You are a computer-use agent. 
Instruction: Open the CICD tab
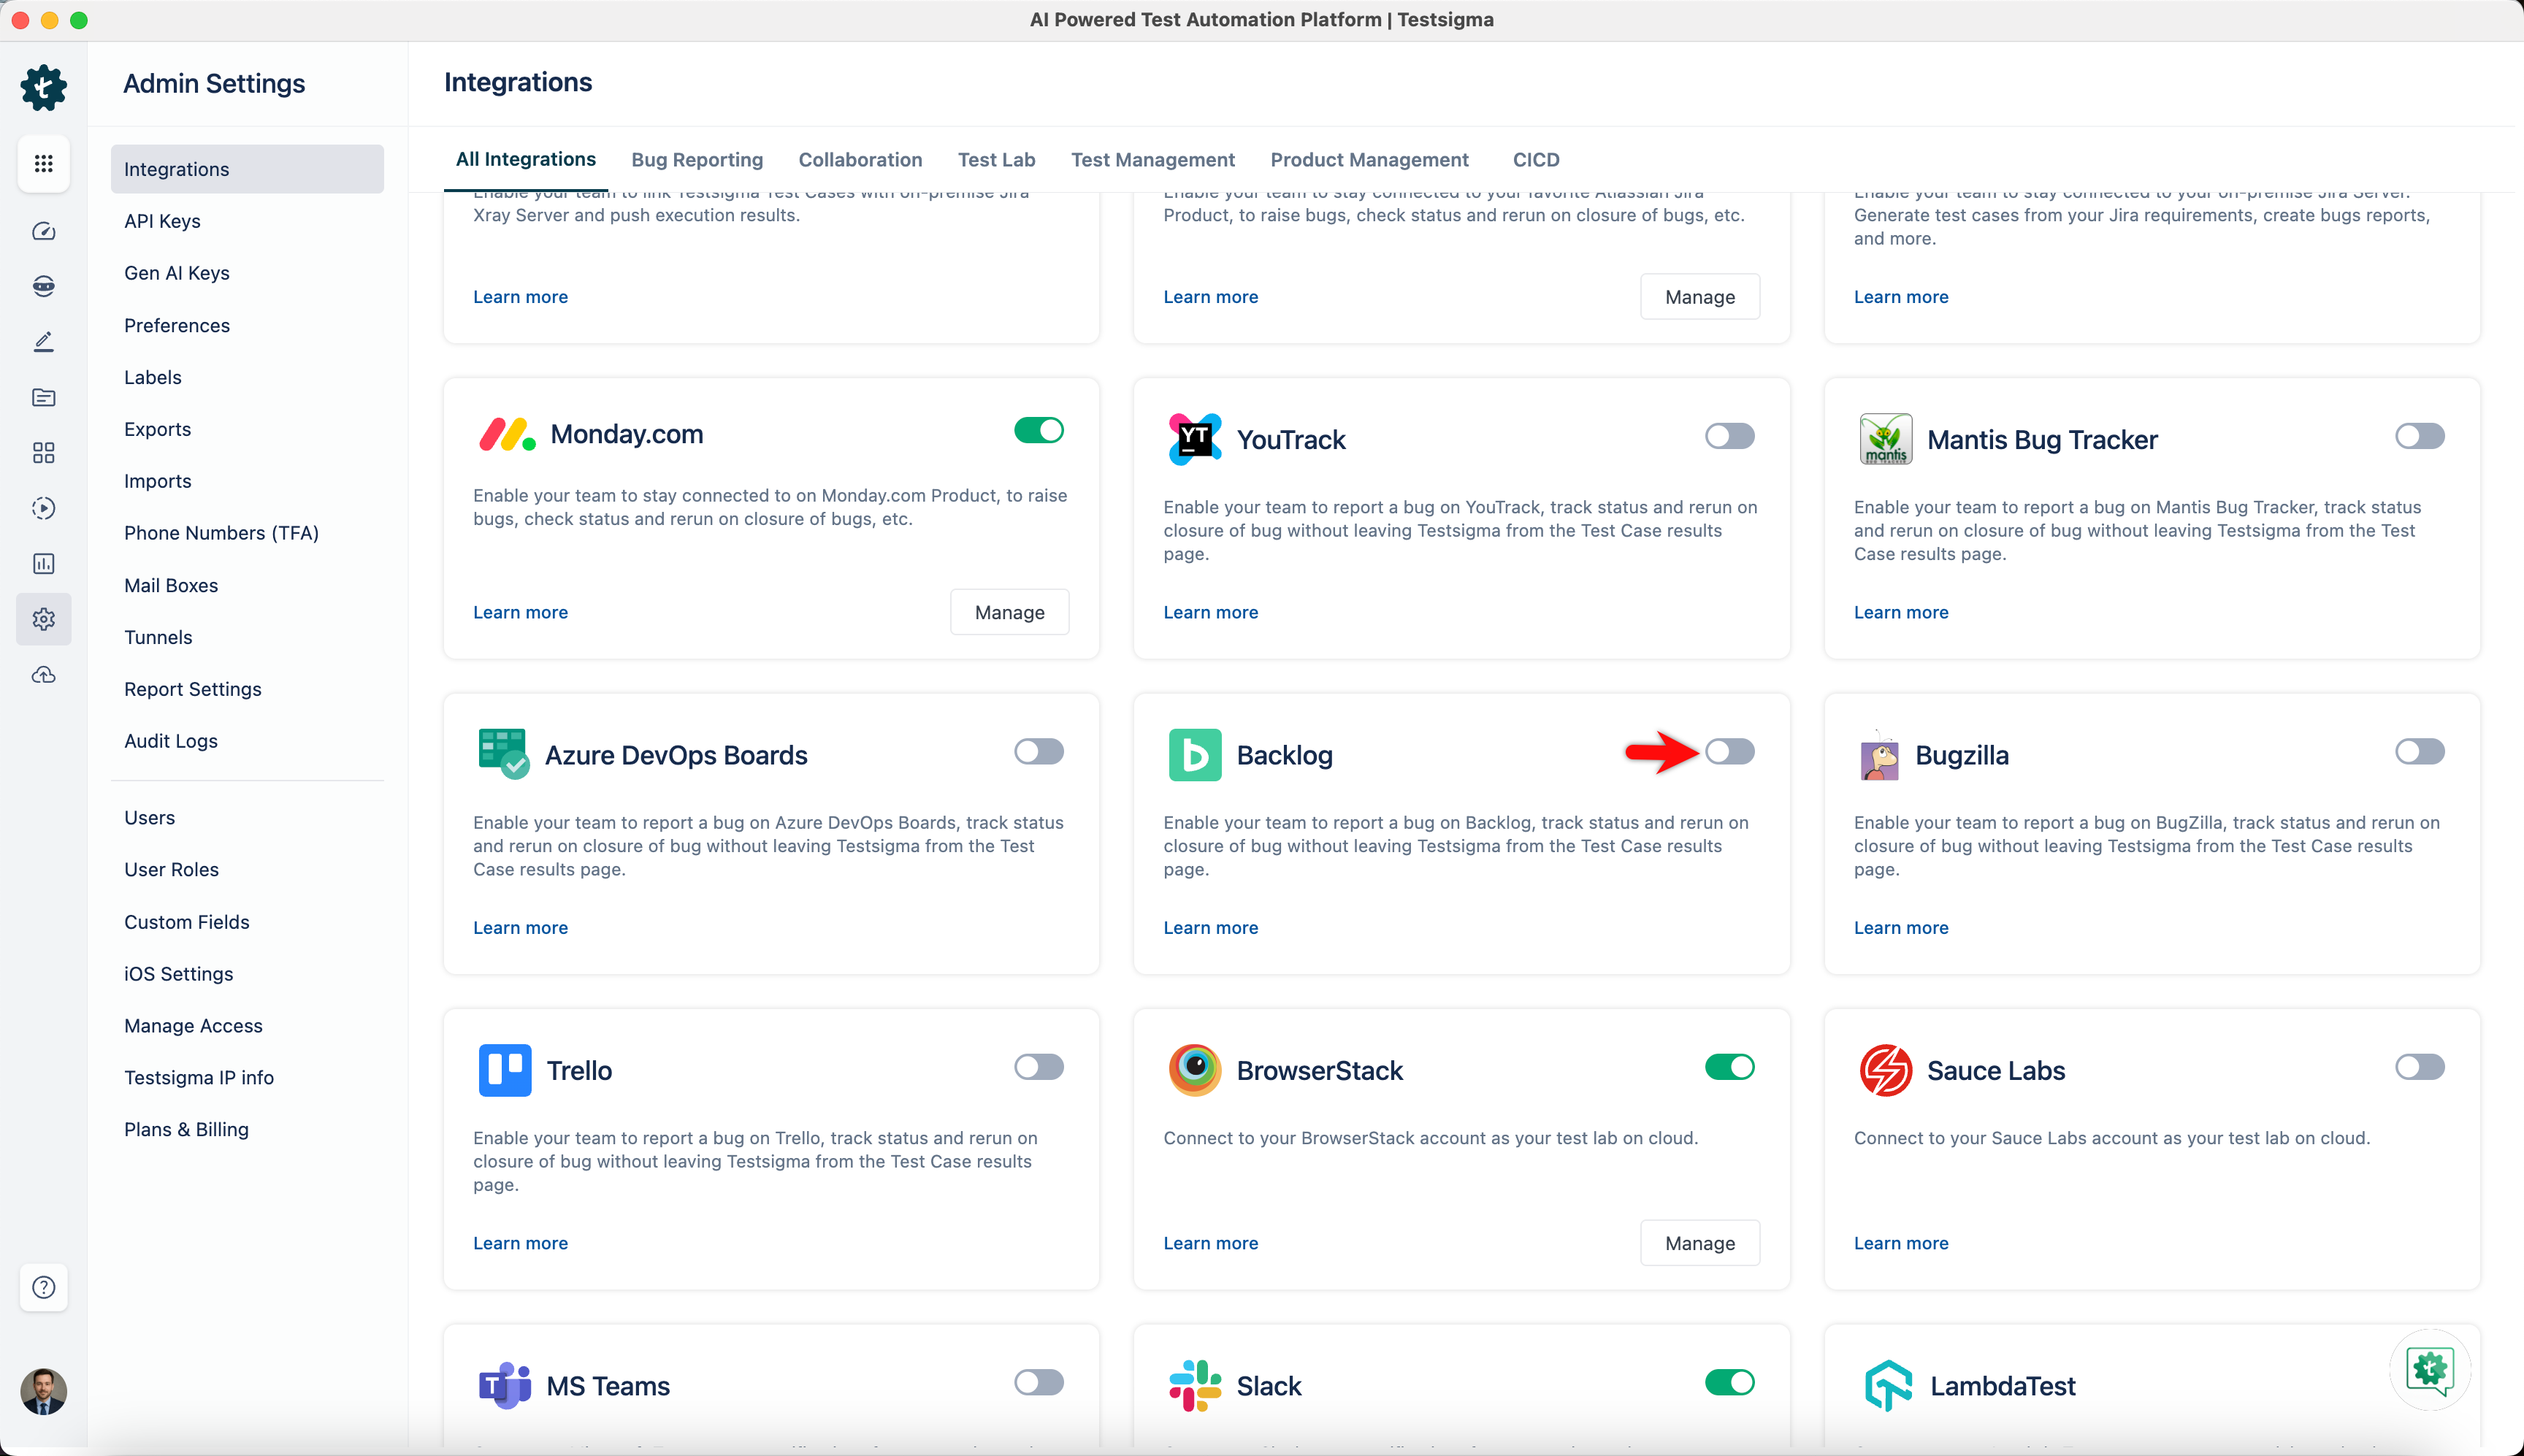[x=1535, y=160]
